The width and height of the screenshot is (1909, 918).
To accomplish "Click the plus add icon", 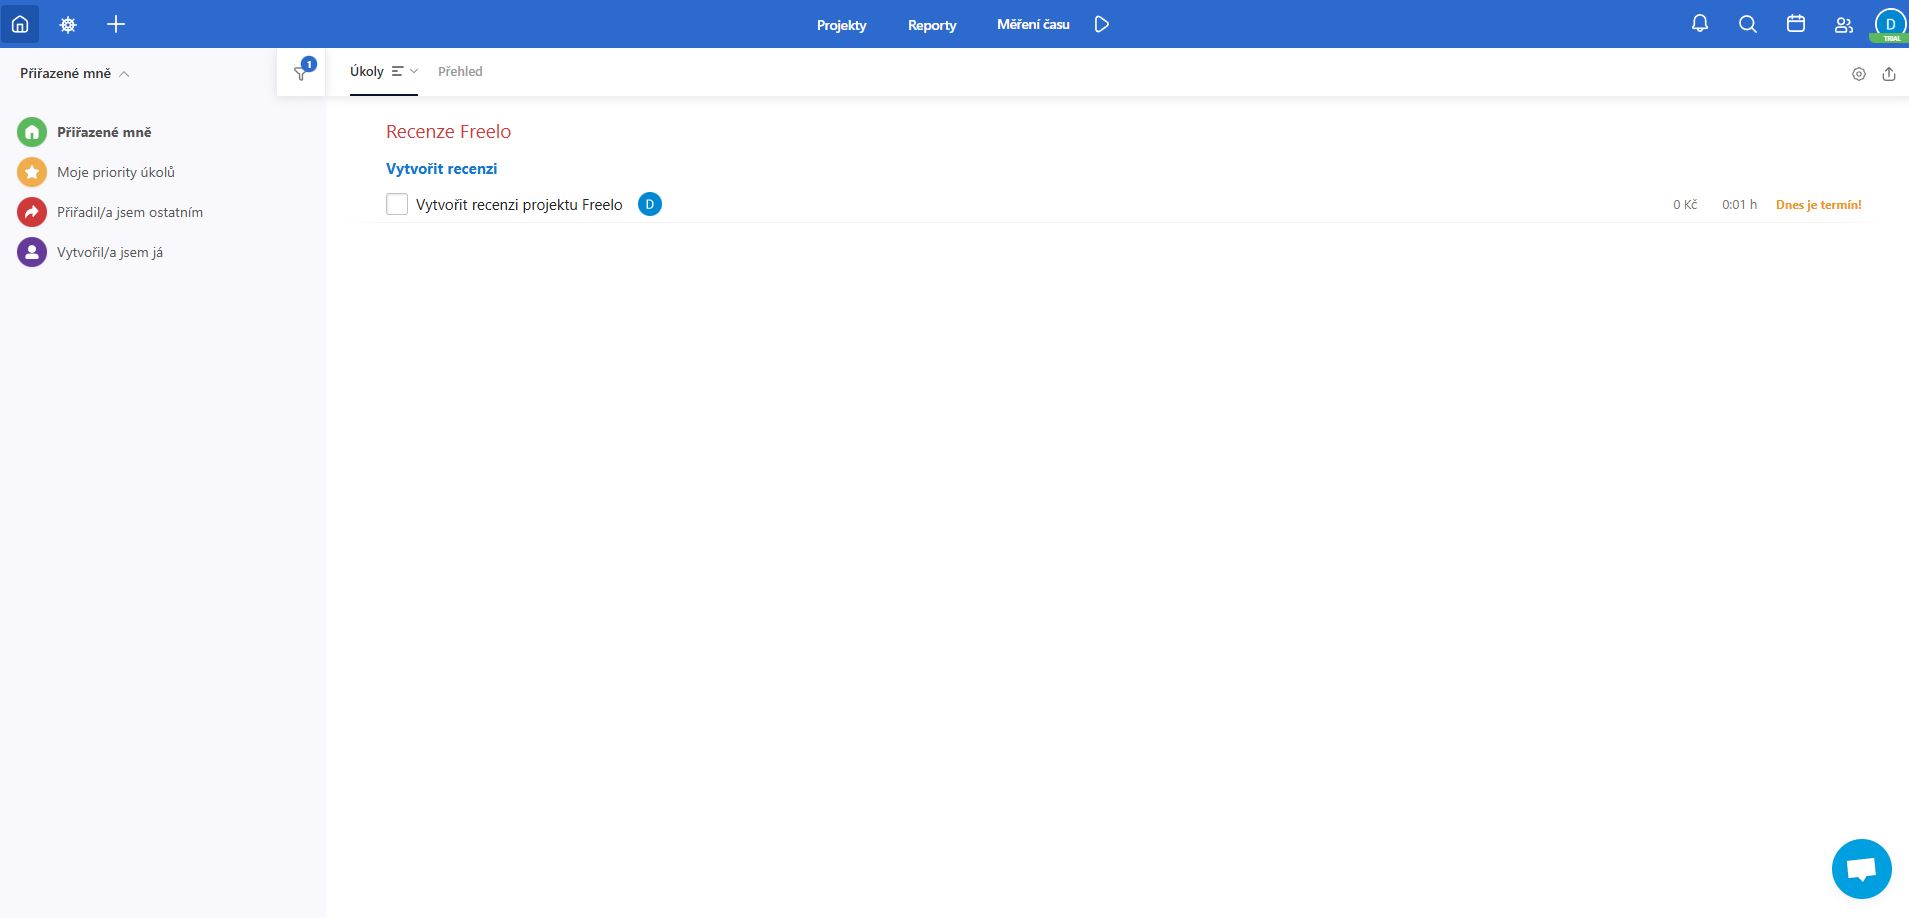I will (116, 24).
